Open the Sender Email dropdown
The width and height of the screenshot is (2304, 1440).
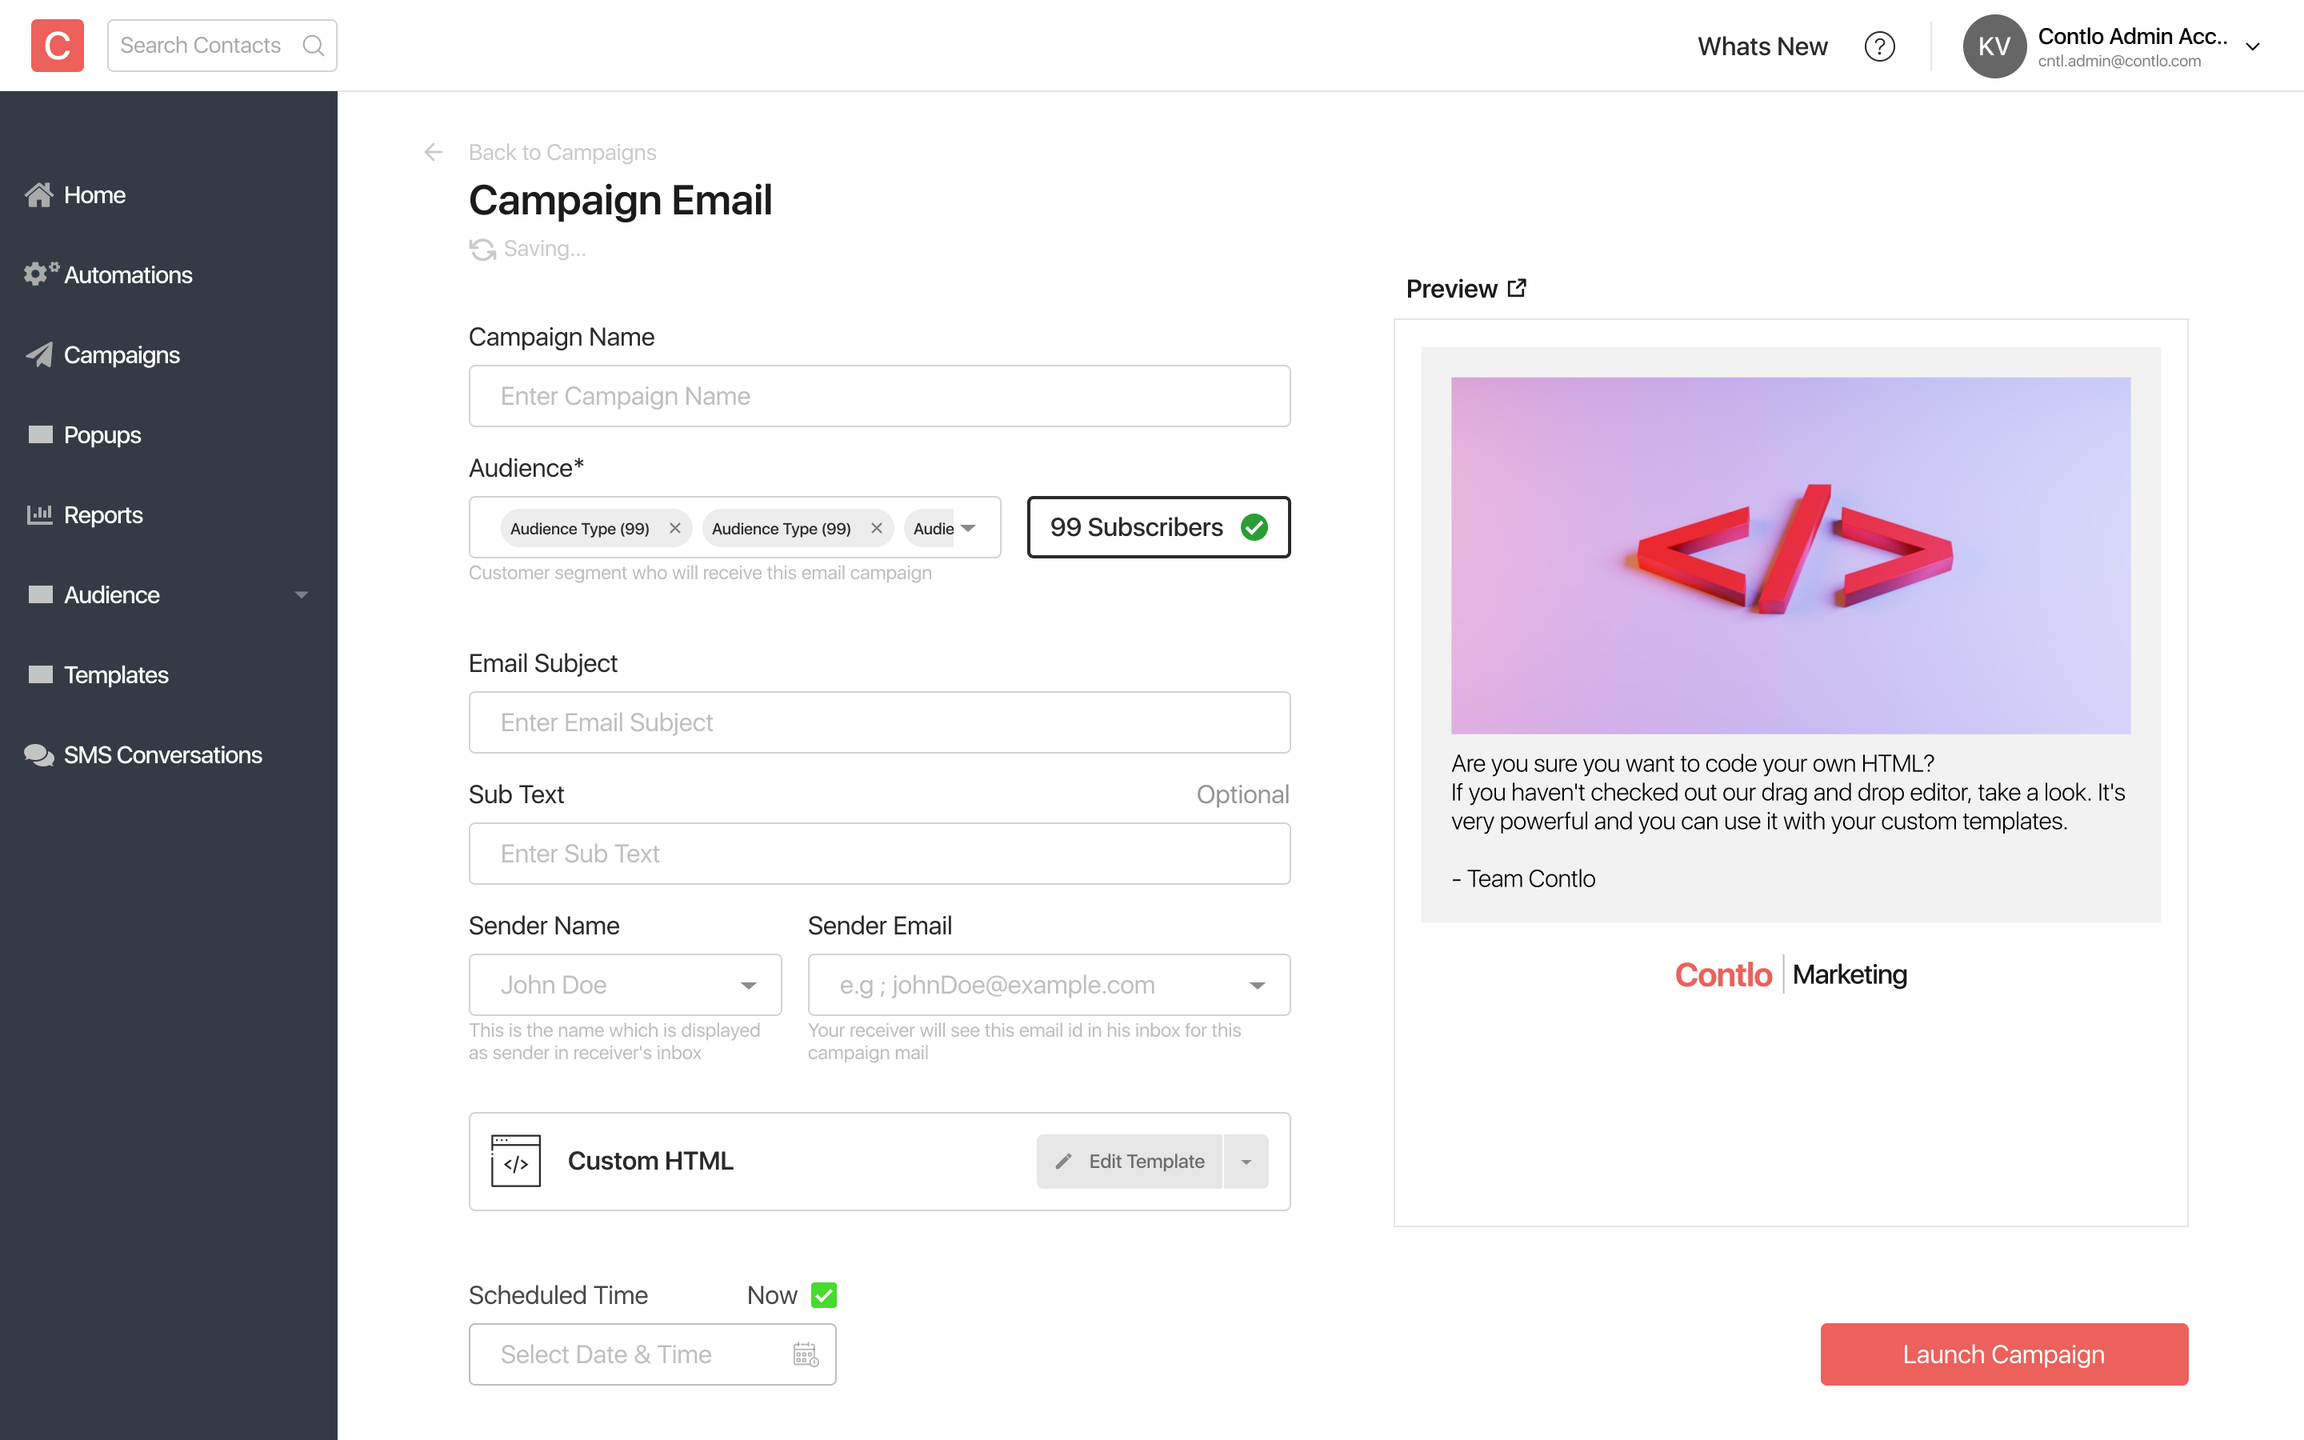coord(1257,985)
